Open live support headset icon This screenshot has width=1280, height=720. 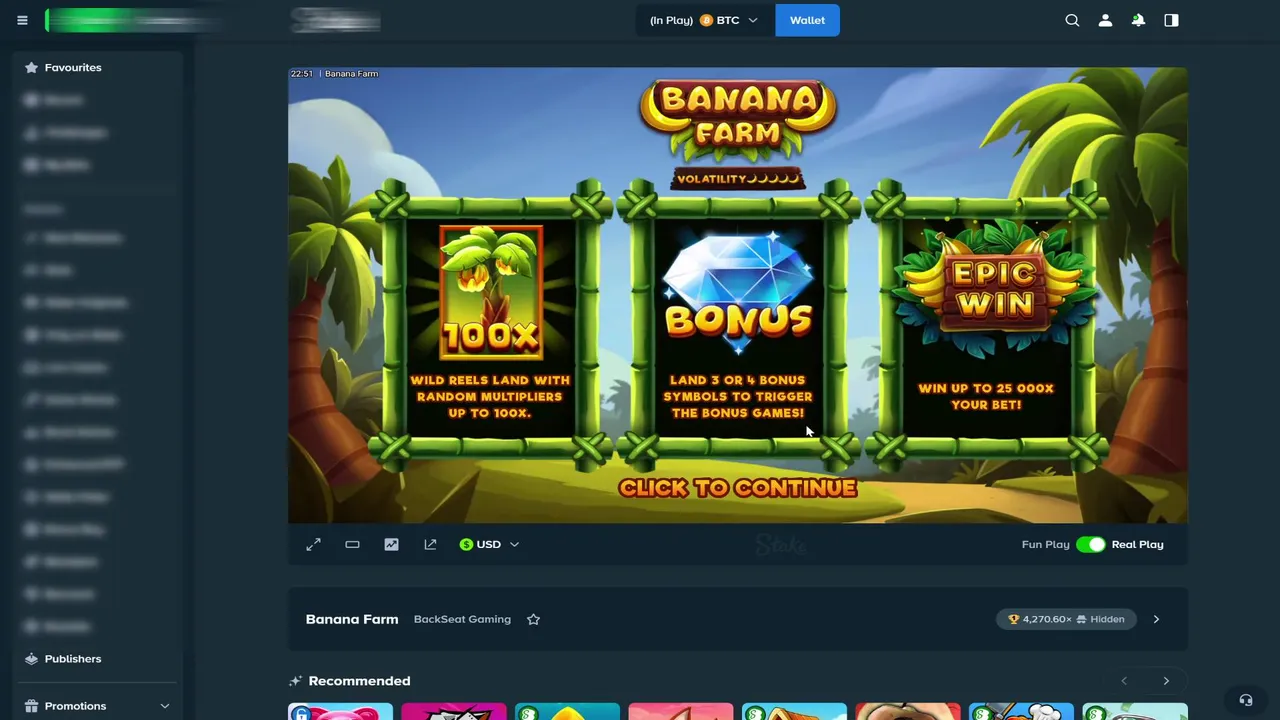click(x=1245, y=700)
